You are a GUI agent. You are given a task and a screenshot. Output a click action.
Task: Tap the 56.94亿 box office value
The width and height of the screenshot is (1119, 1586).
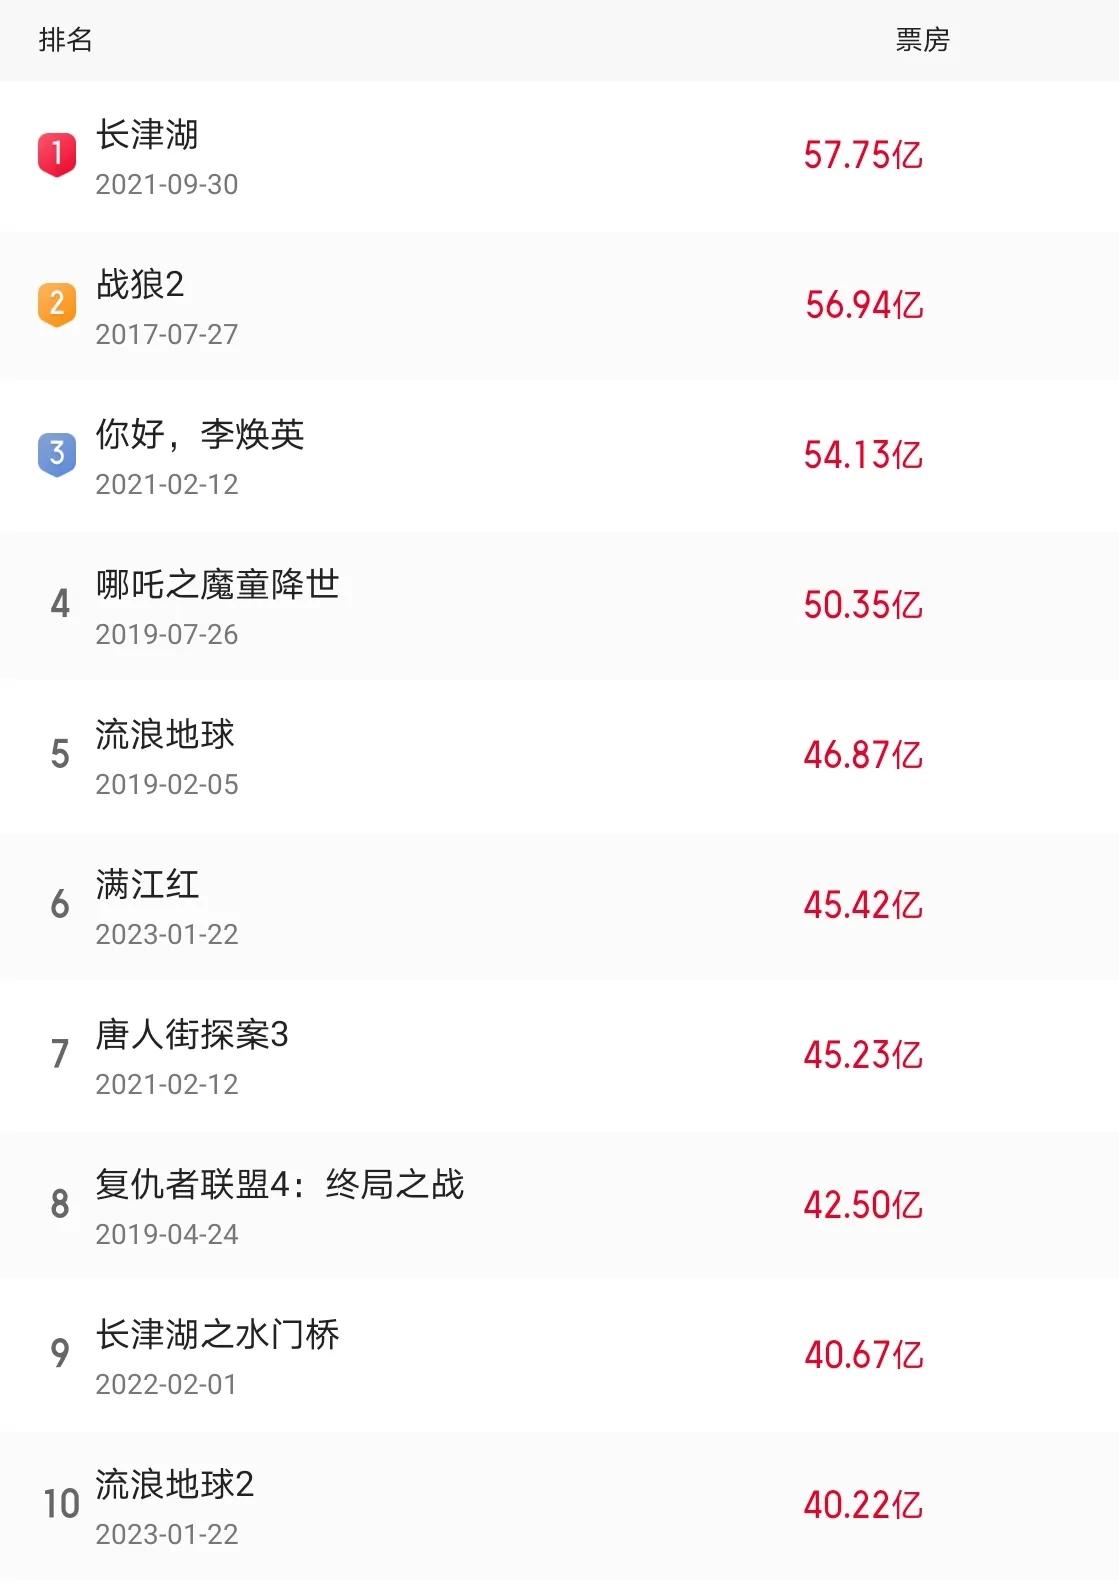pos(863,305)
